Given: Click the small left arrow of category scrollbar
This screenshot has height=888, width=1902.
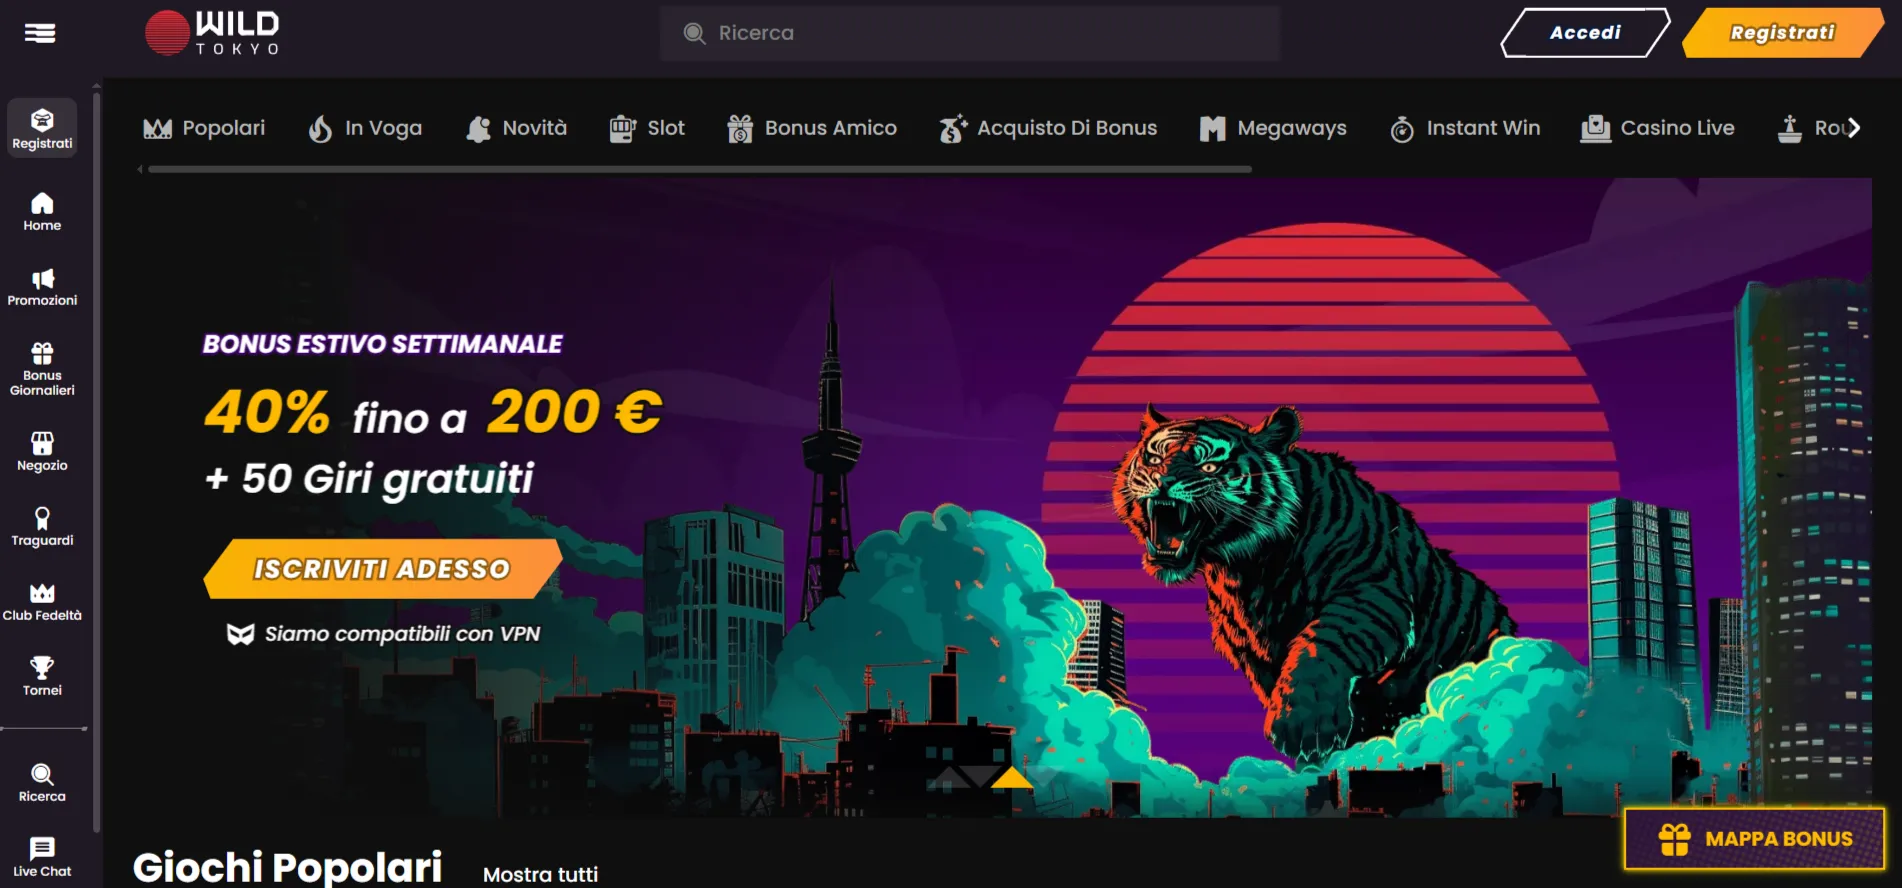Looking at the screenshot, I should [140, 169].
